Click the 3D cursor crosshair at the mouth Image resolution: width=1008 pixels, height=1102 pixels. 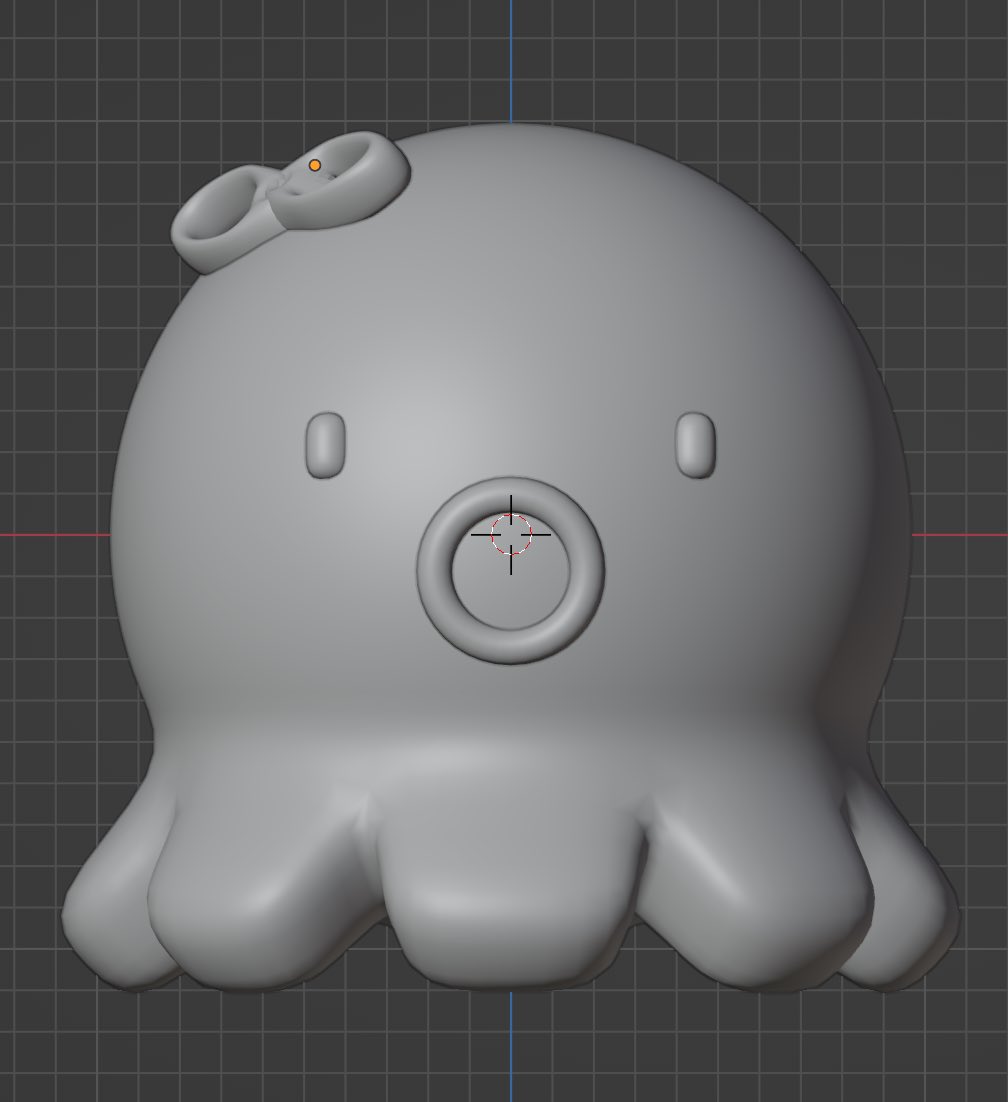(x=511, y=534)
